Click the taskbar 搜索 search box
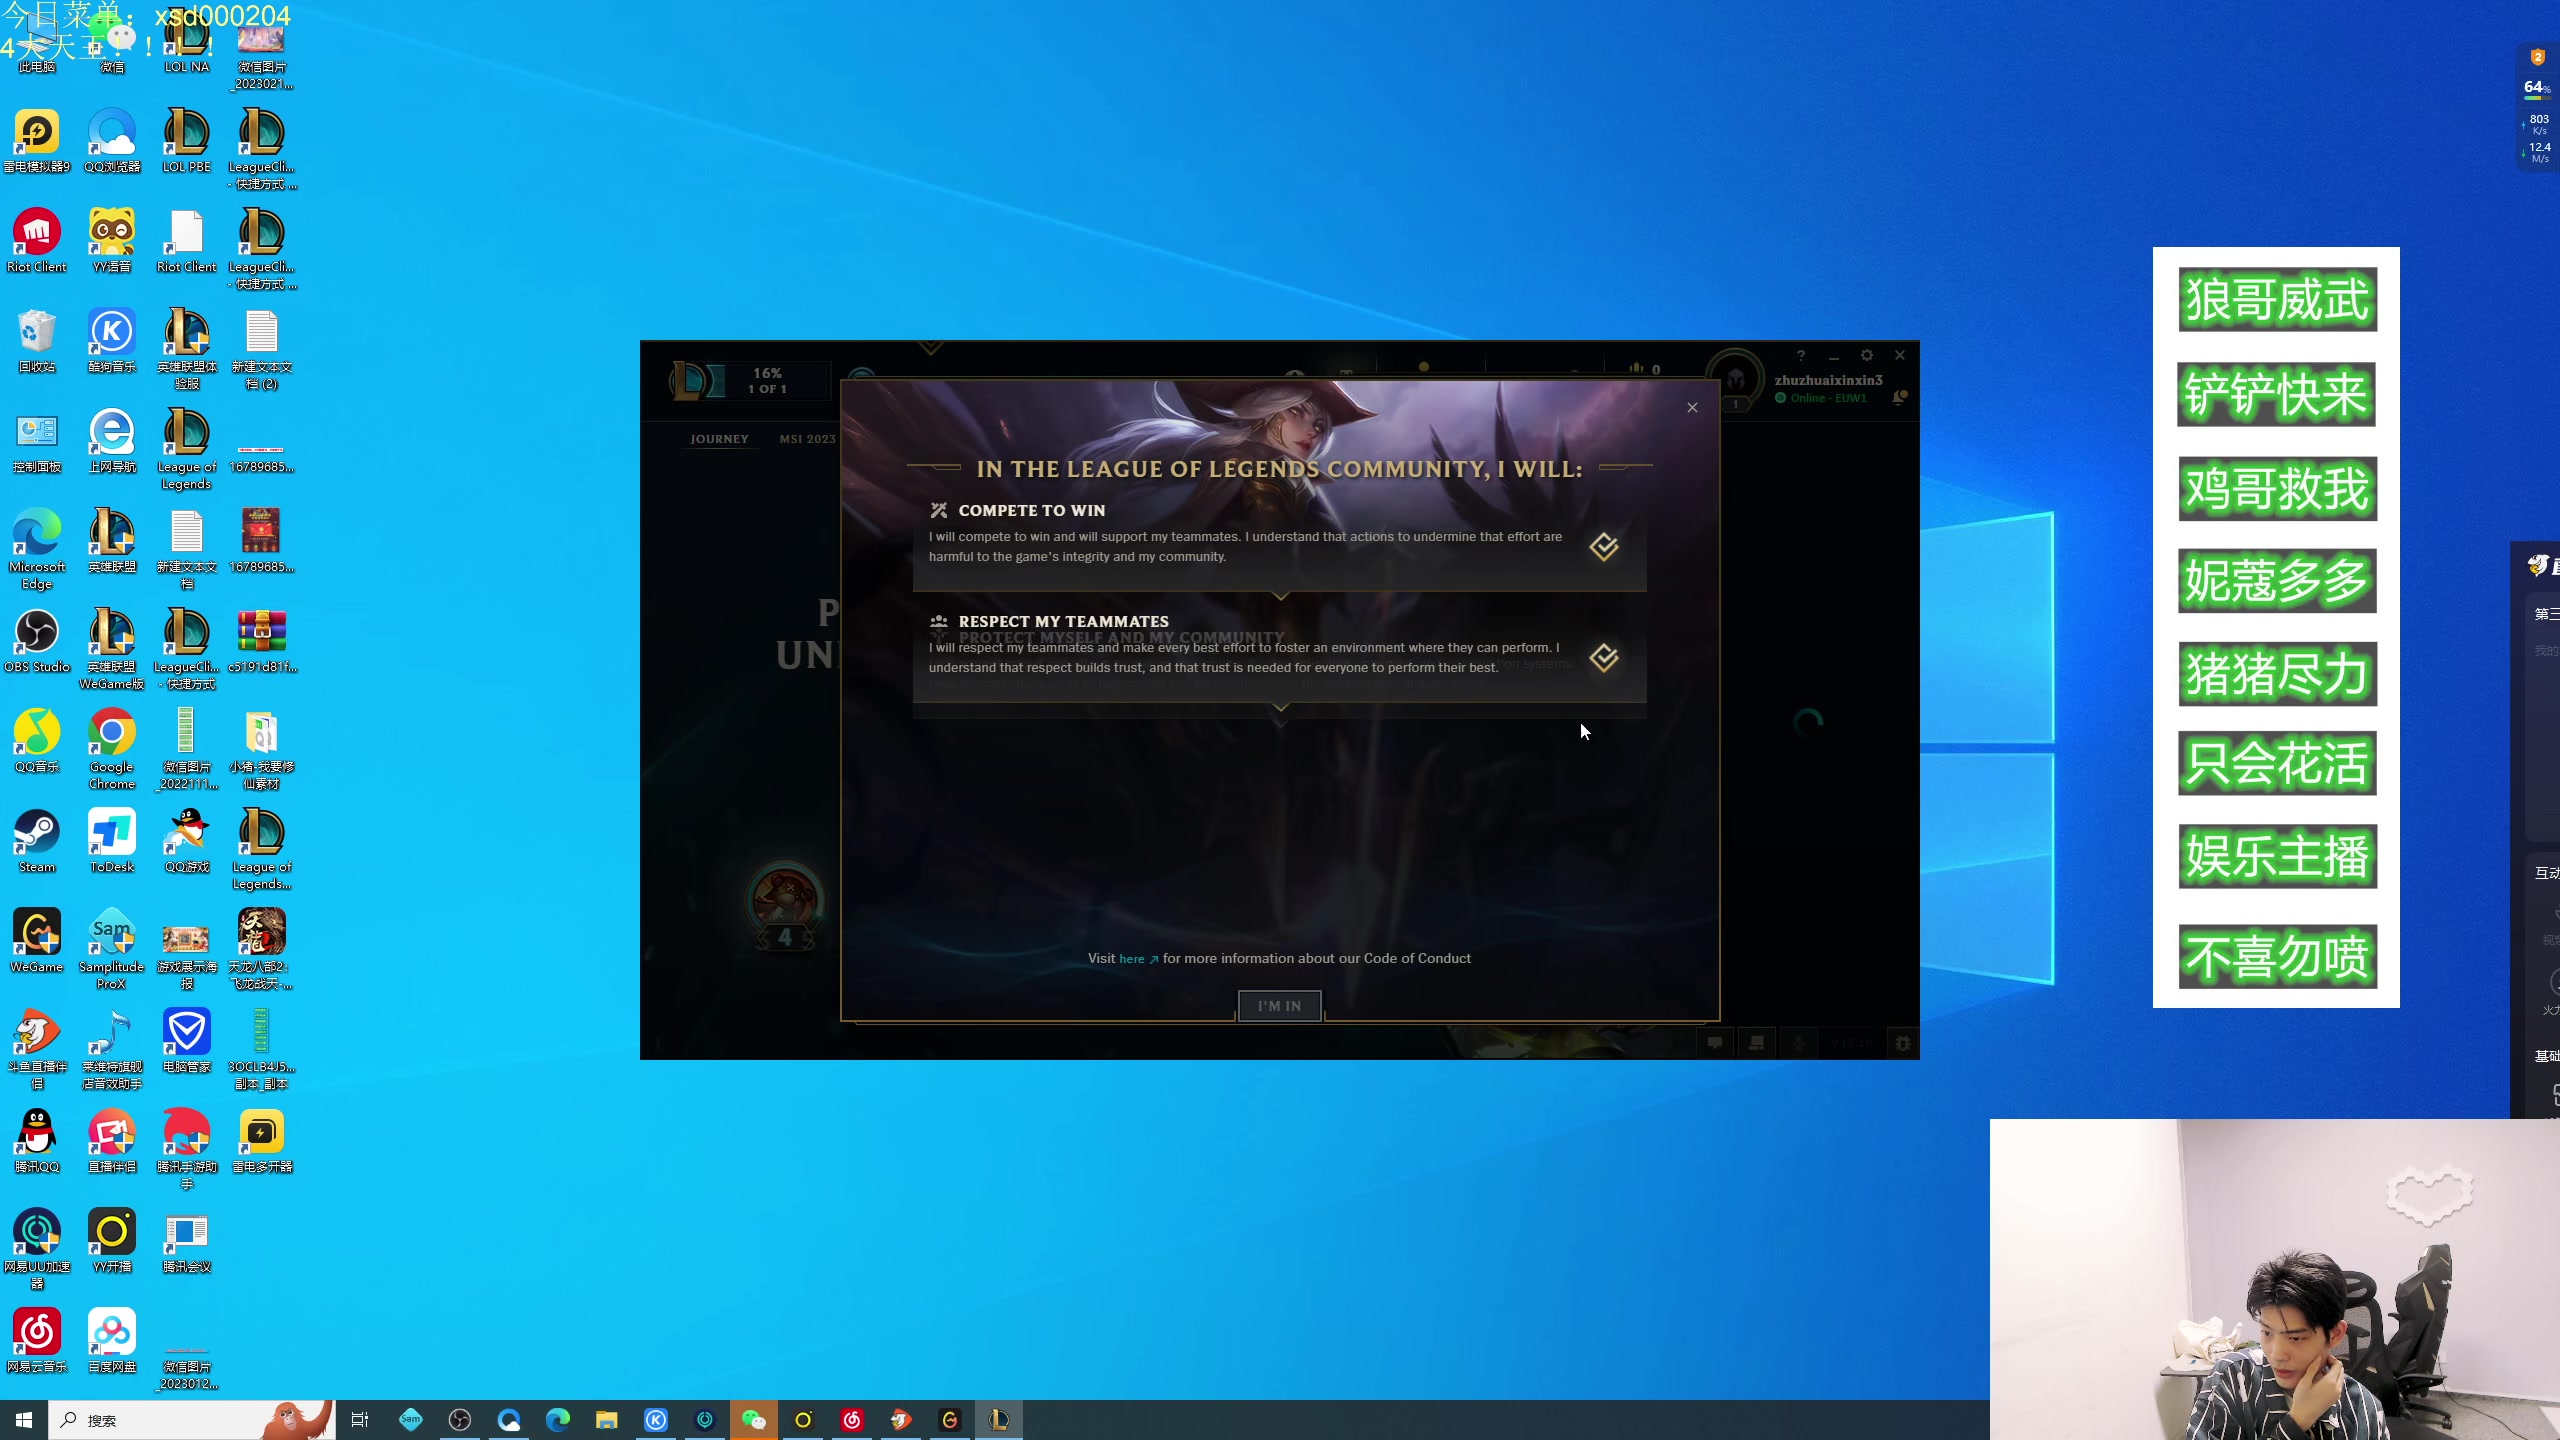This screenshot has width=2560, height=1440. tap(190, 1420)
